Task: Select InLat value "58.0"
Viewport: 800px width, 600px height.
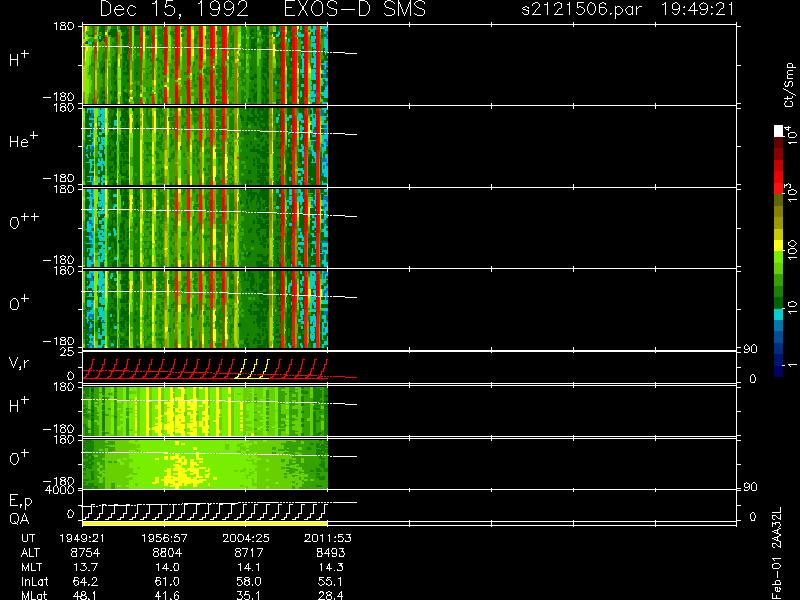Action: point(248,581)
